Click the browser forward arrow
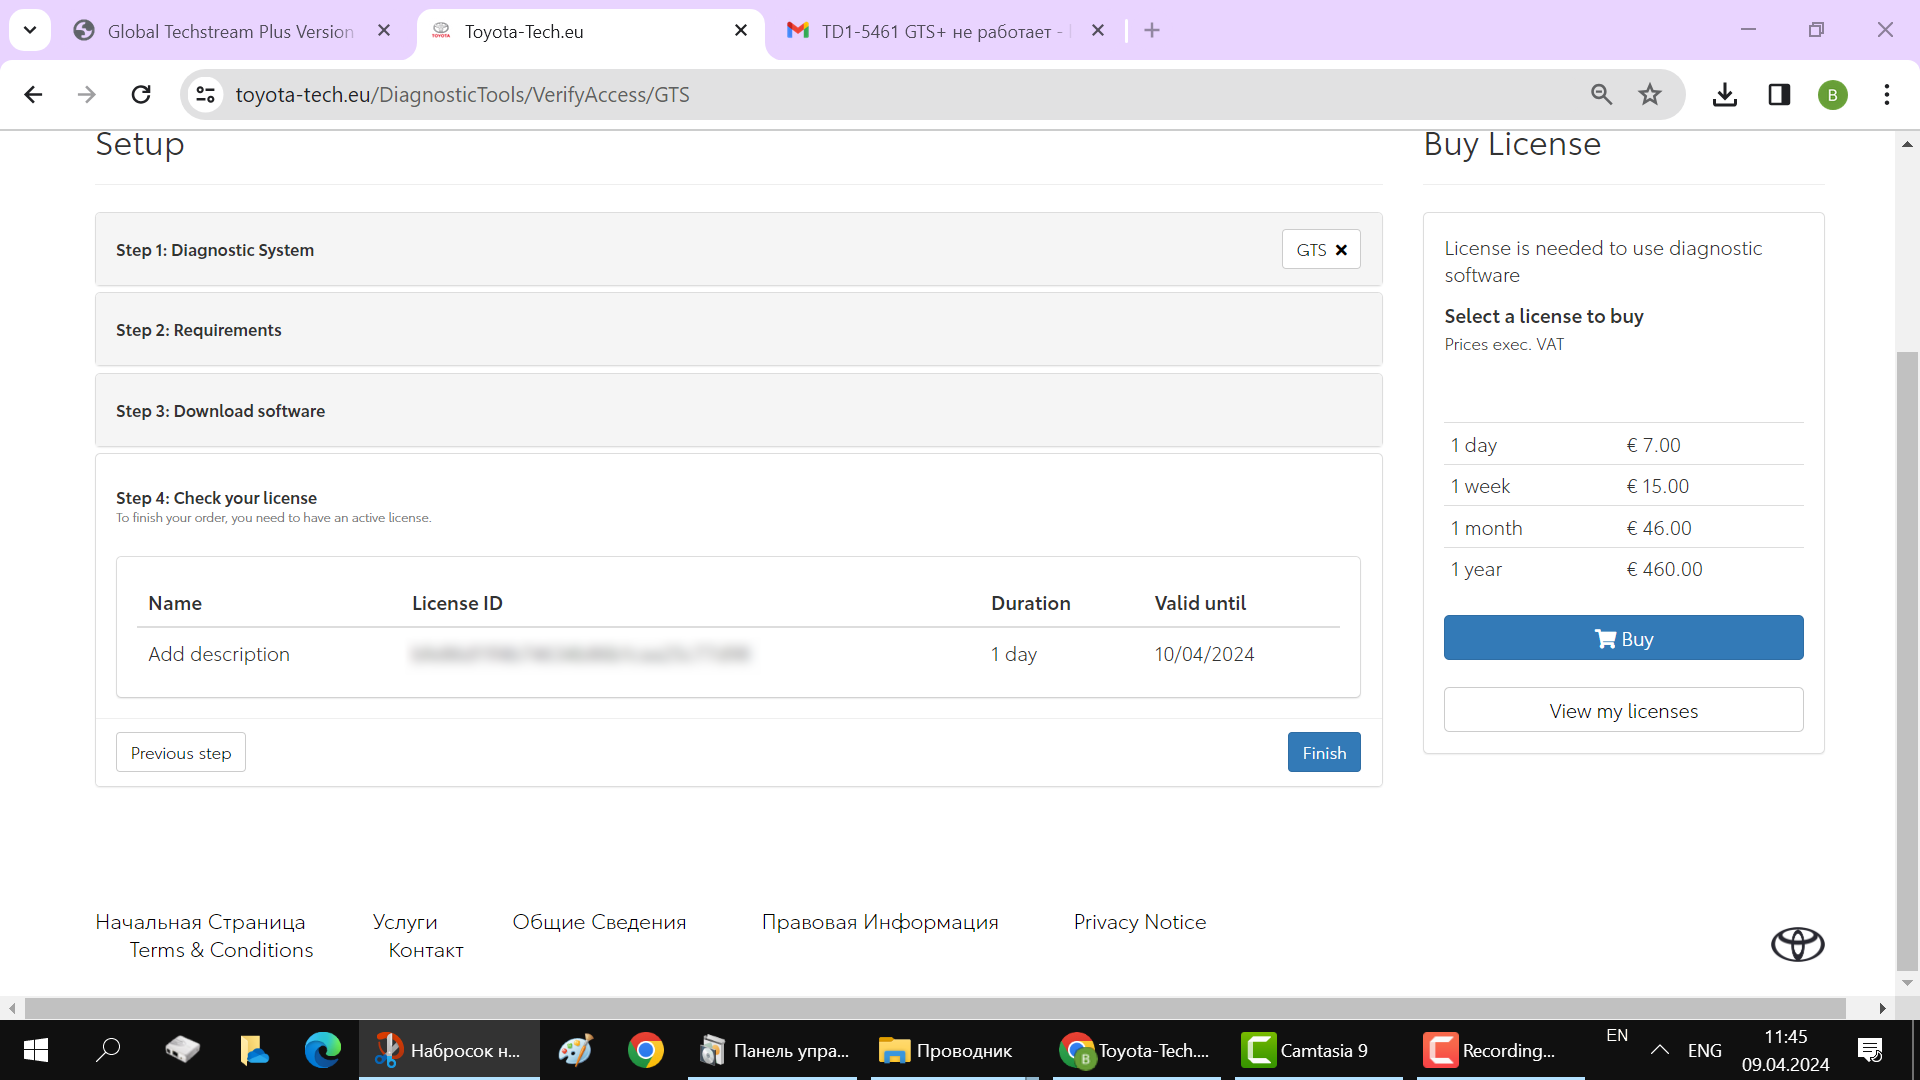This screenshot has height=1080, width=1920. tap(87, 94)
